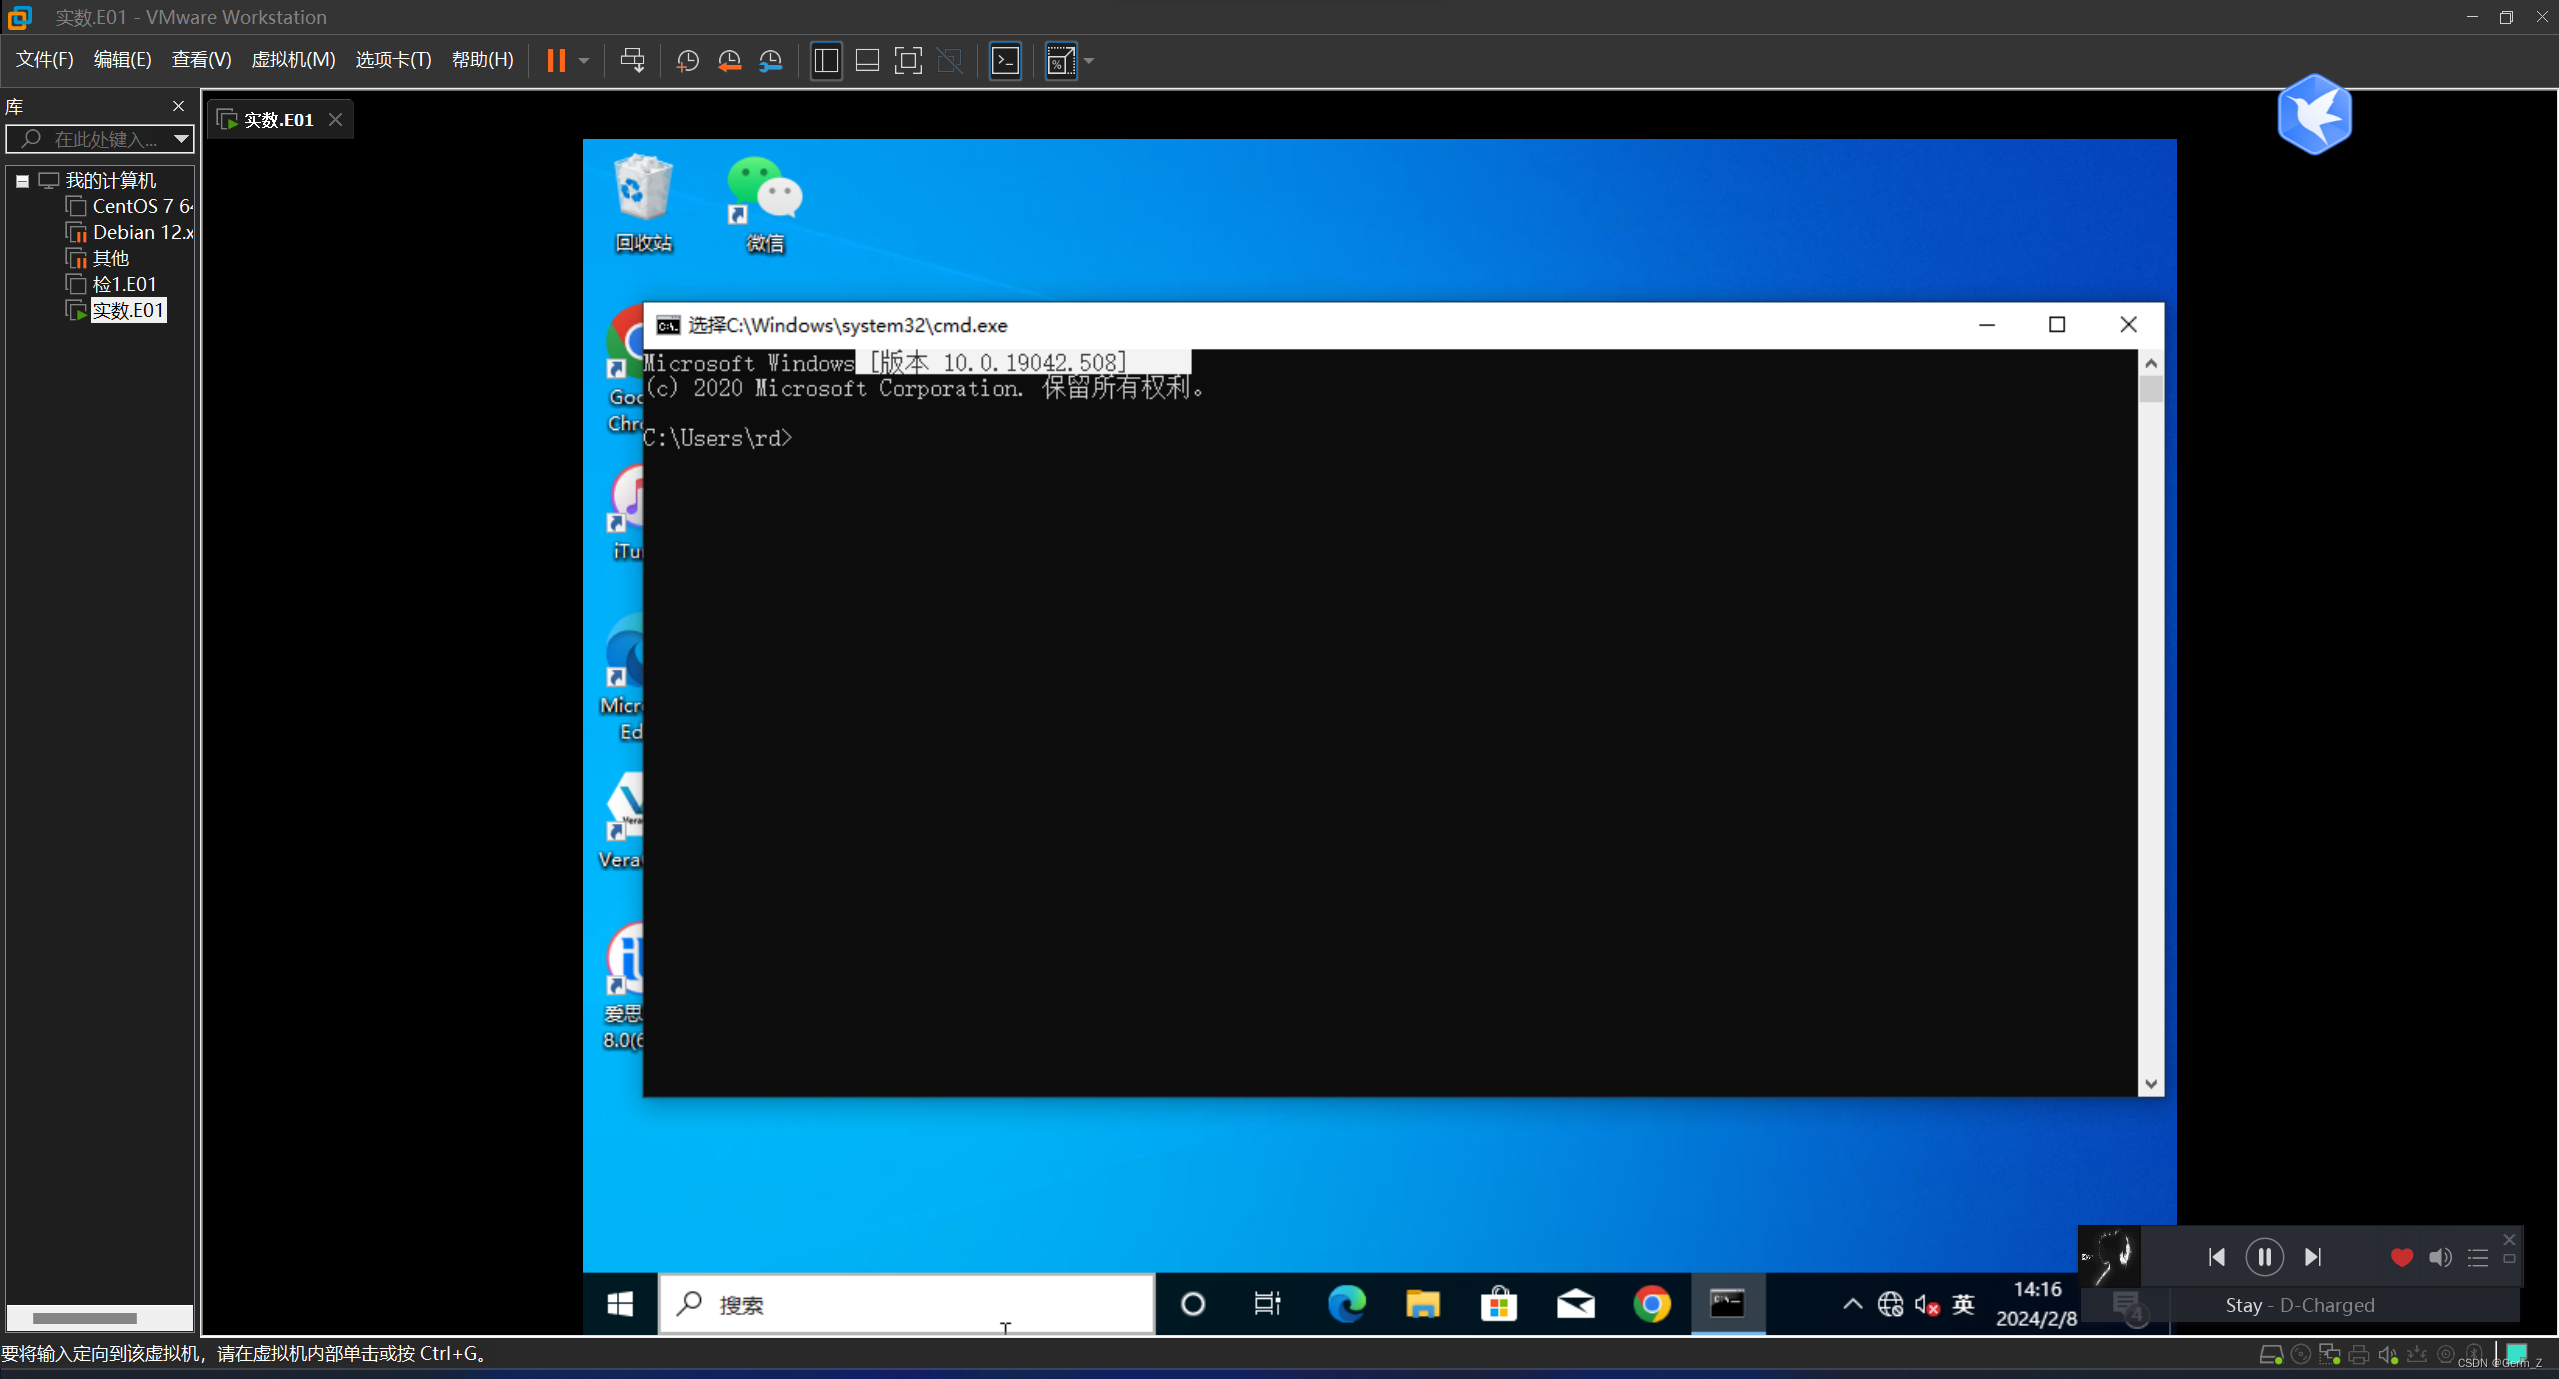Viewport: 2559px width, 1379px height.
Task: Skip to next track in music player
Action: (2312, 1257)
